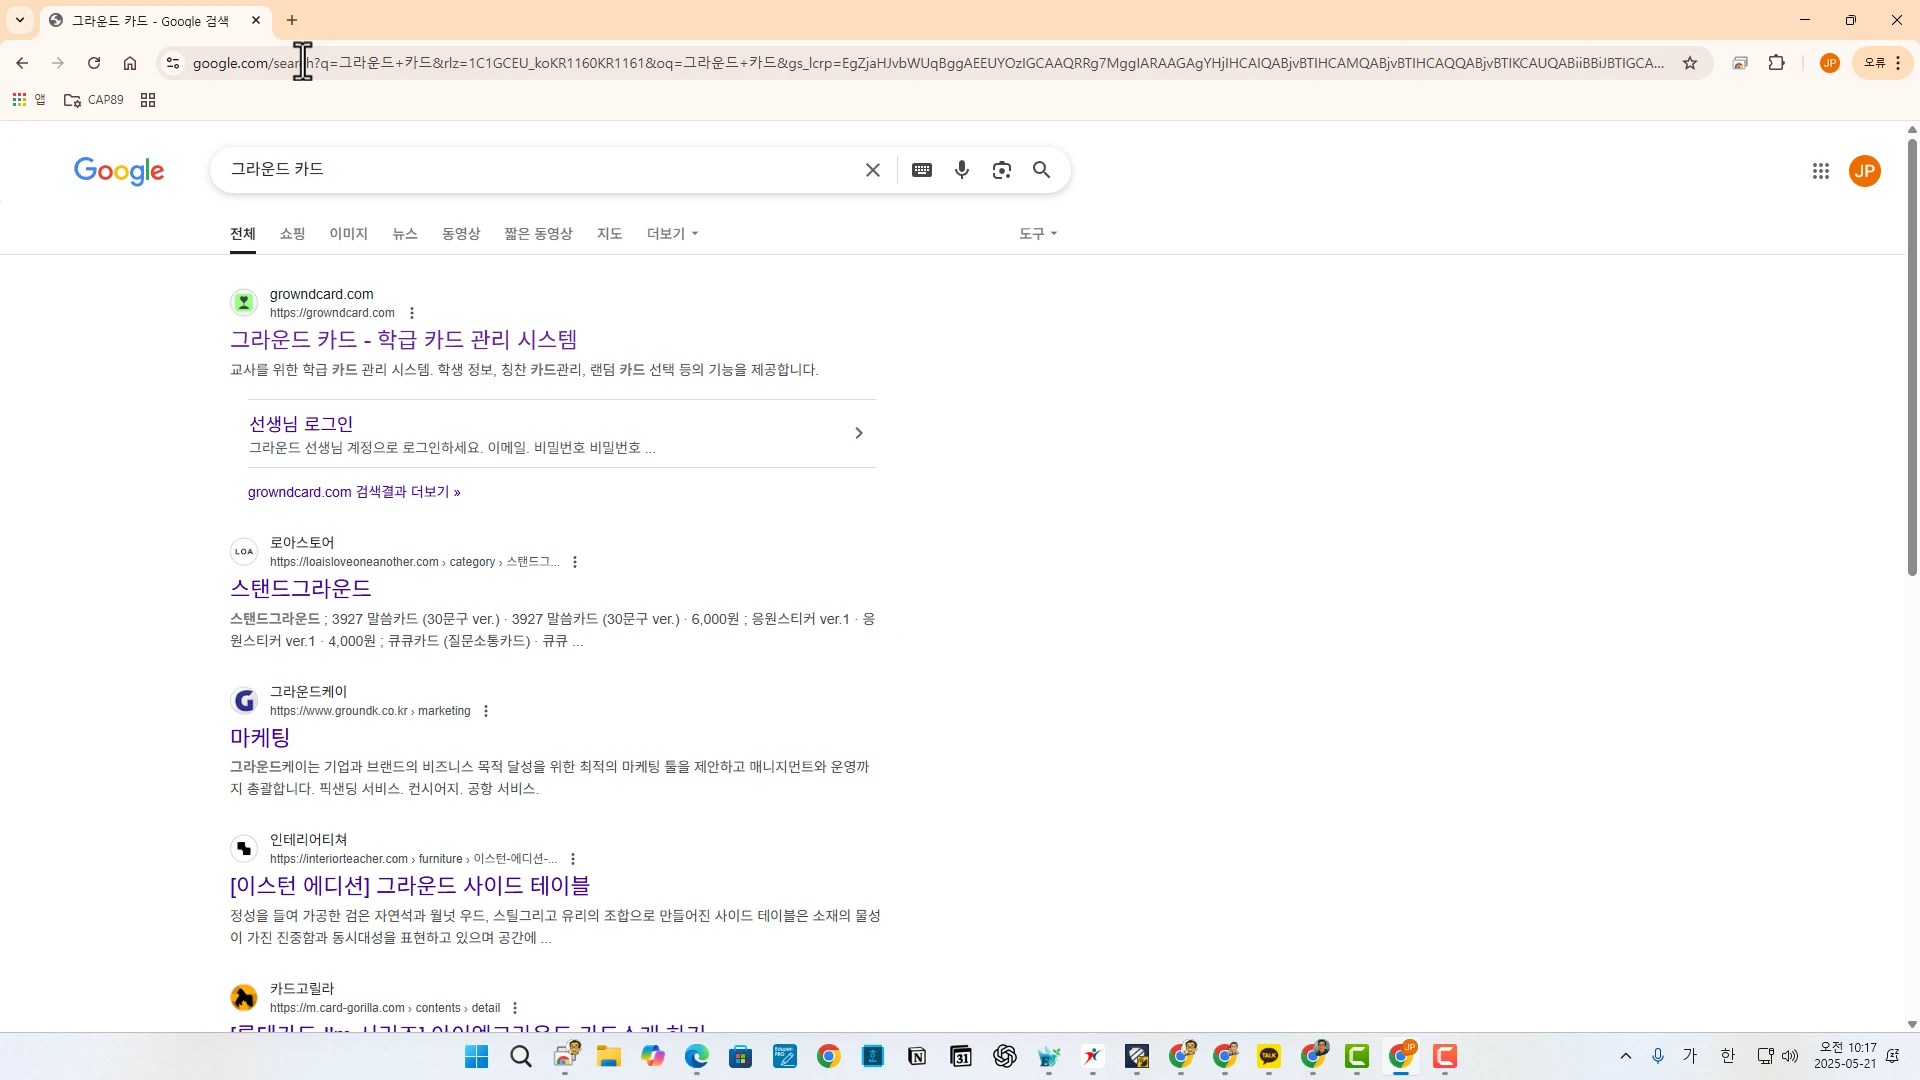Open more options for 카드고릴라 result
1920x1080 pixels.
(x=515, y=1008)
